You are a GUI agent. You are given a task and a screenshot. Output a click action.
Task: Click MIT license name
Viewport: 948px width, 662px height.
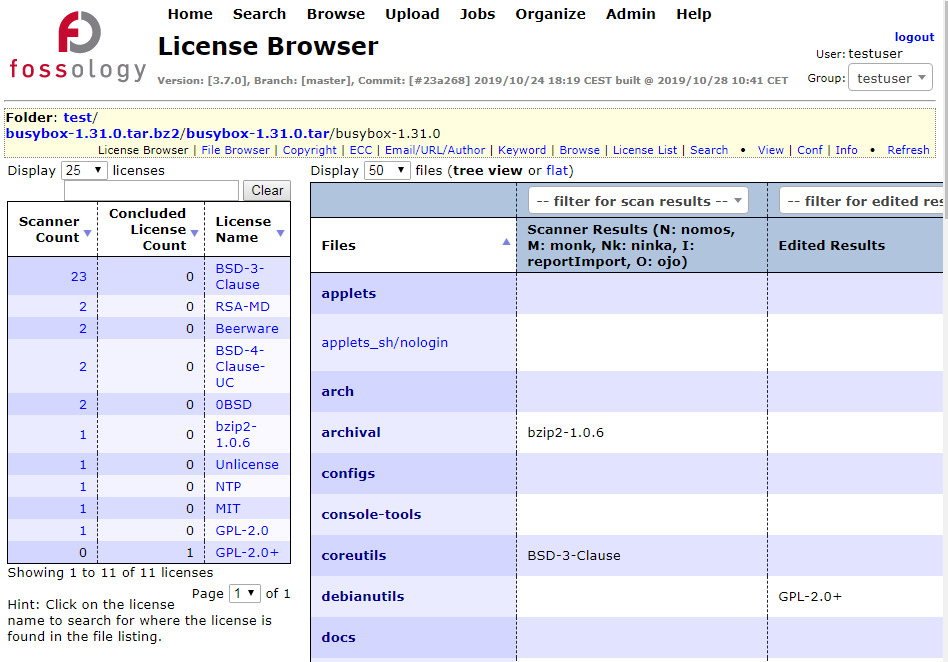(227, 508)
